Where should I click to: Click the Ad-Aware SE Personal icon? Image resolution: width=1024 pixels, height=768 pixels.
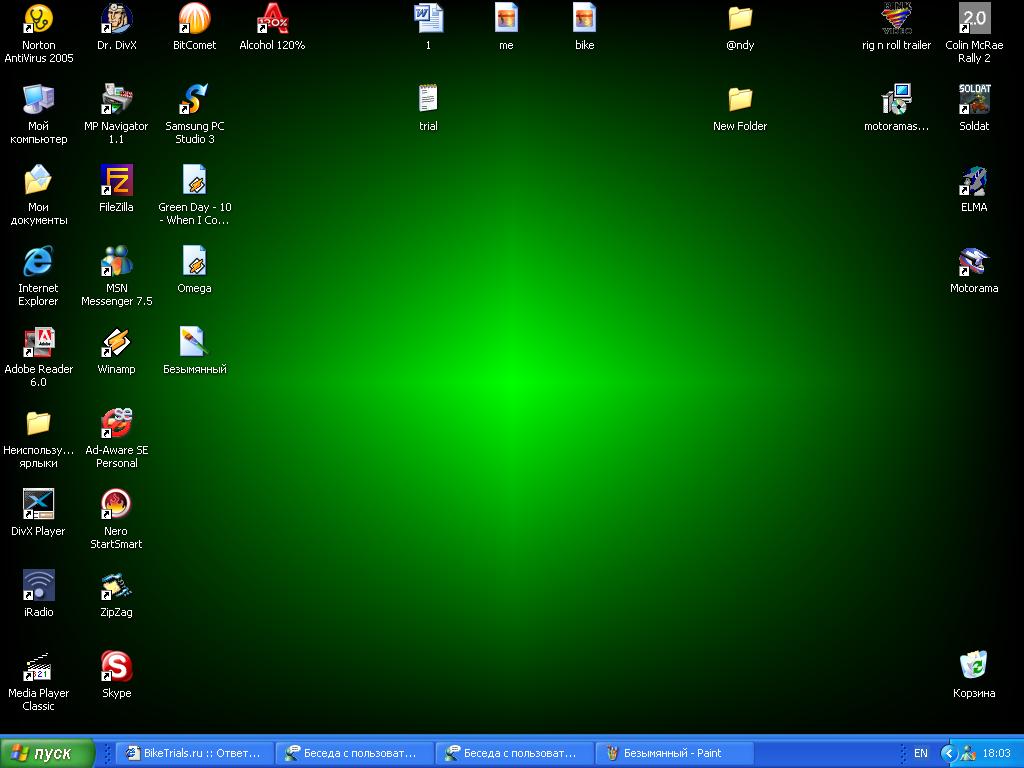[x=116, y=424]
